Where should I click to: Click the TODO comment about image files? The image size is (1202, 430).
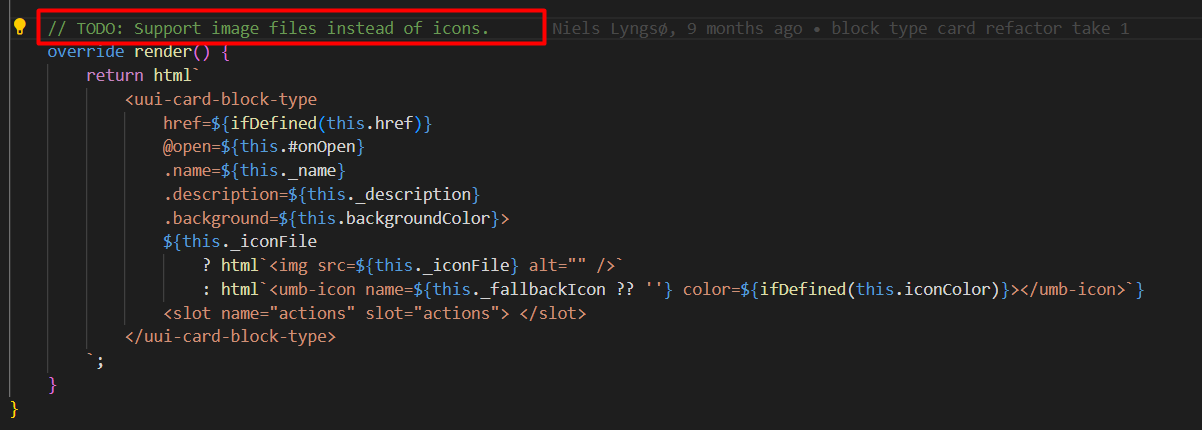click(x=268, y=28)
